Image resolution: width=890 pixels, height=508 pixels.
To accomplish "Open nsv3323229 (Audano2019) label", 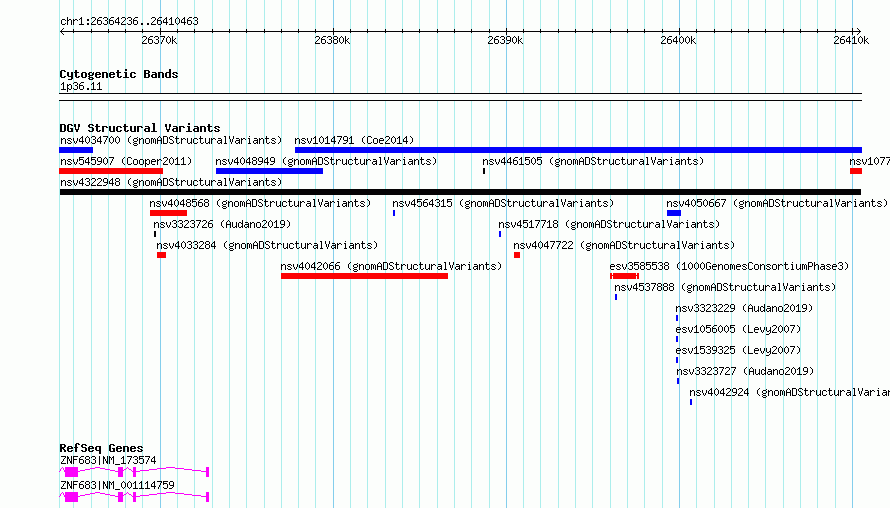I will [744, 308].
